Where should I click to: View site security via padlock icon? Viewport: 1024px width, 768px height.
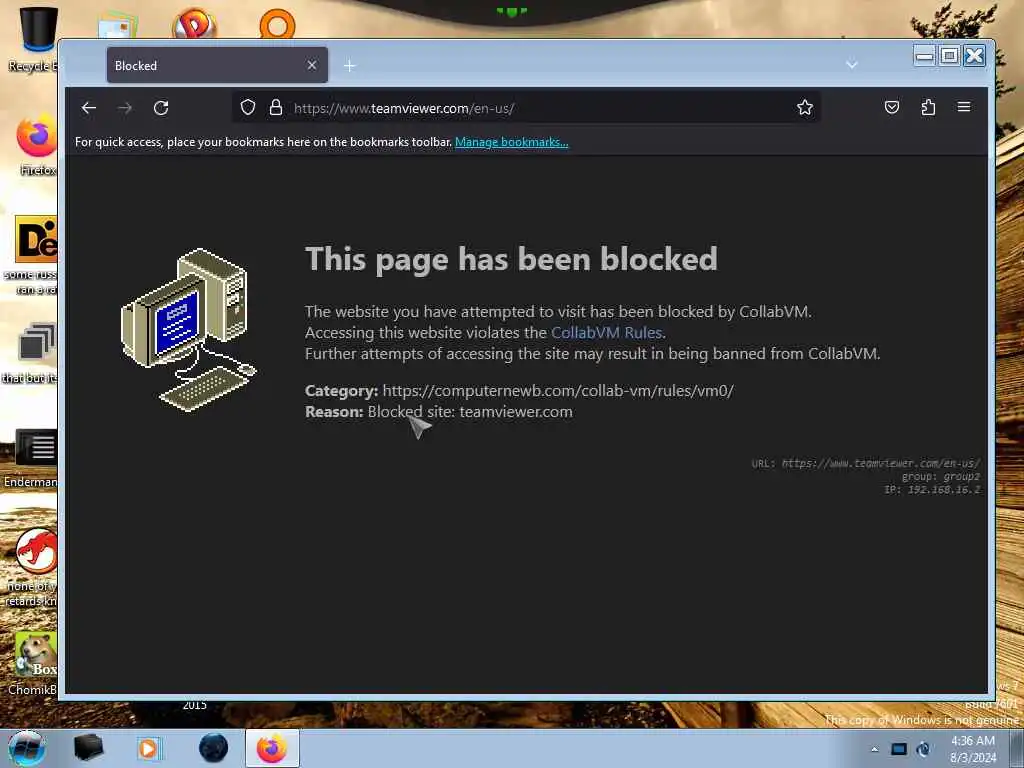pyautogui.click(x=276, y=107)
